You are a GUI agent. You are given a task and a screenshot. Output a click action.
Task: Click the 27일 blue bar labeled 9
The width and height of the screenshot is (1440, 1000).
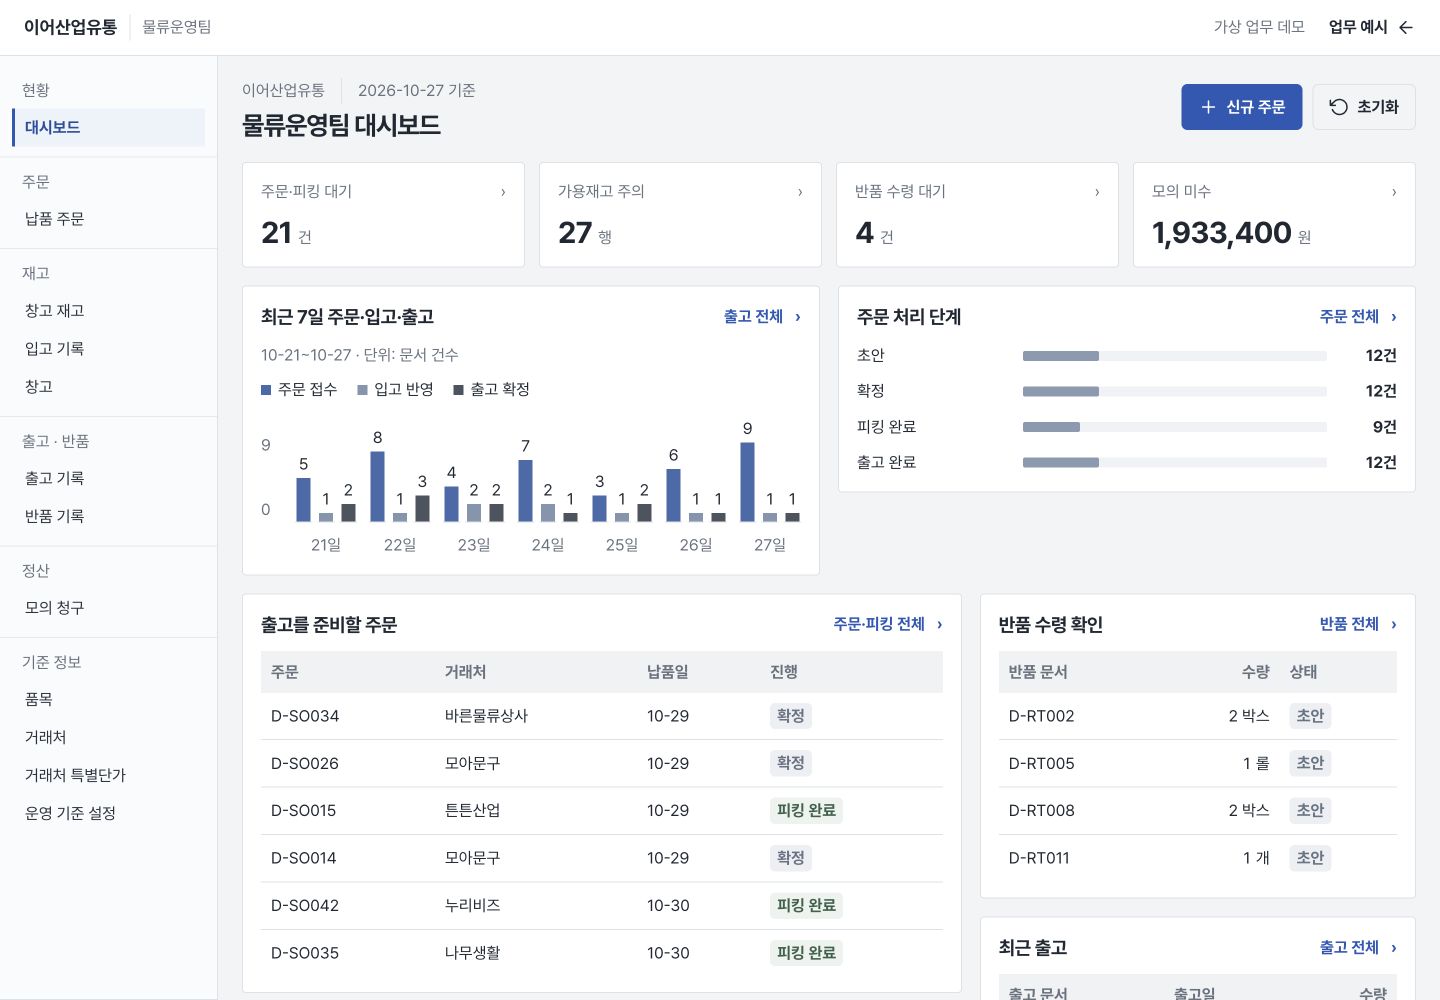747,482
